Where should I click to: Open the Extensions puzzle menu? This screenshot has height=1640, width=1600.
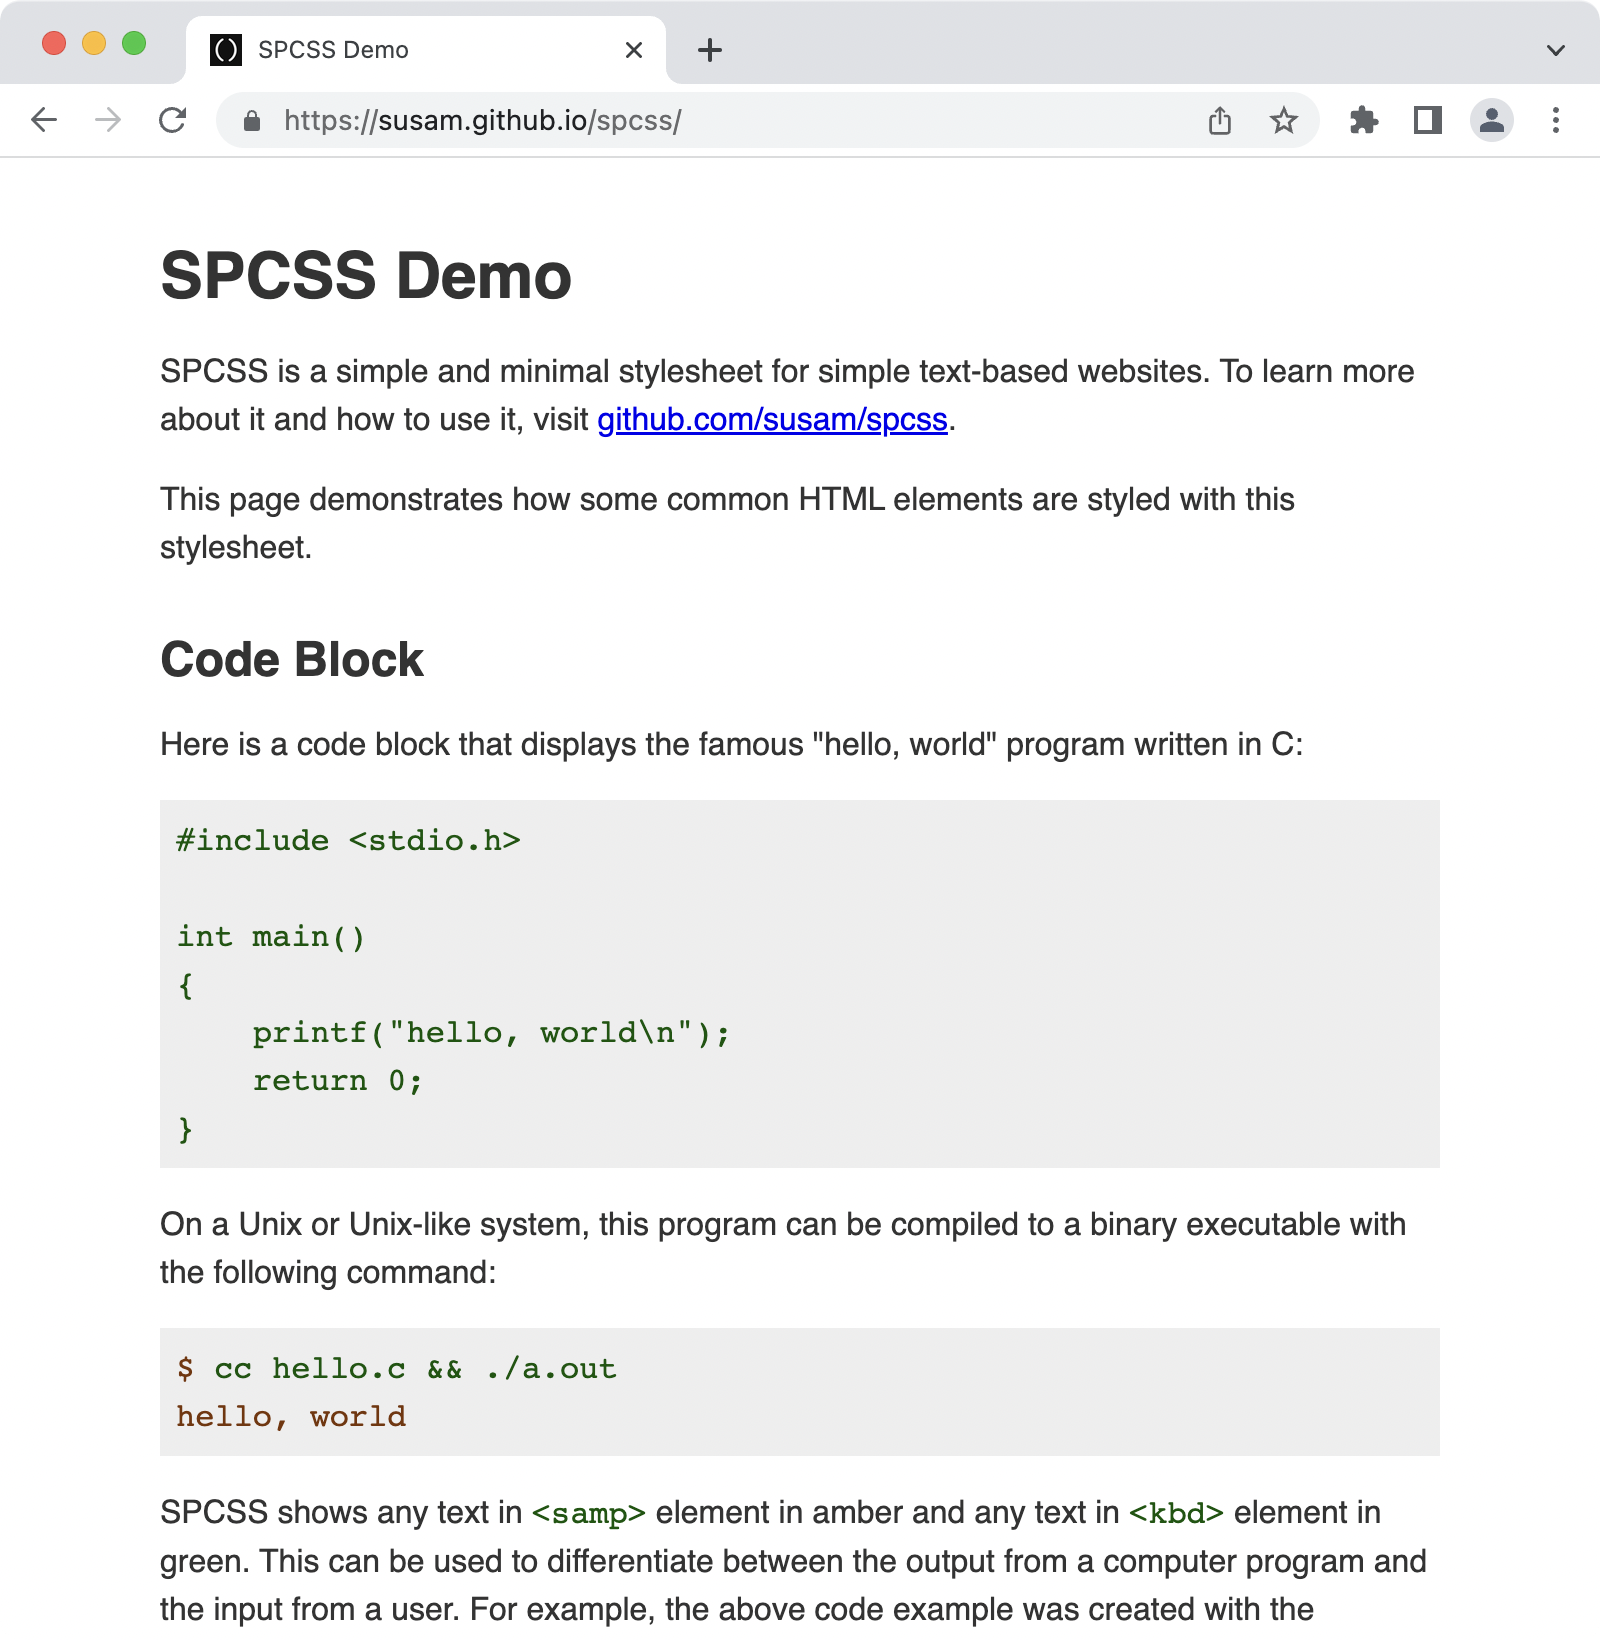pos(1364,121)
